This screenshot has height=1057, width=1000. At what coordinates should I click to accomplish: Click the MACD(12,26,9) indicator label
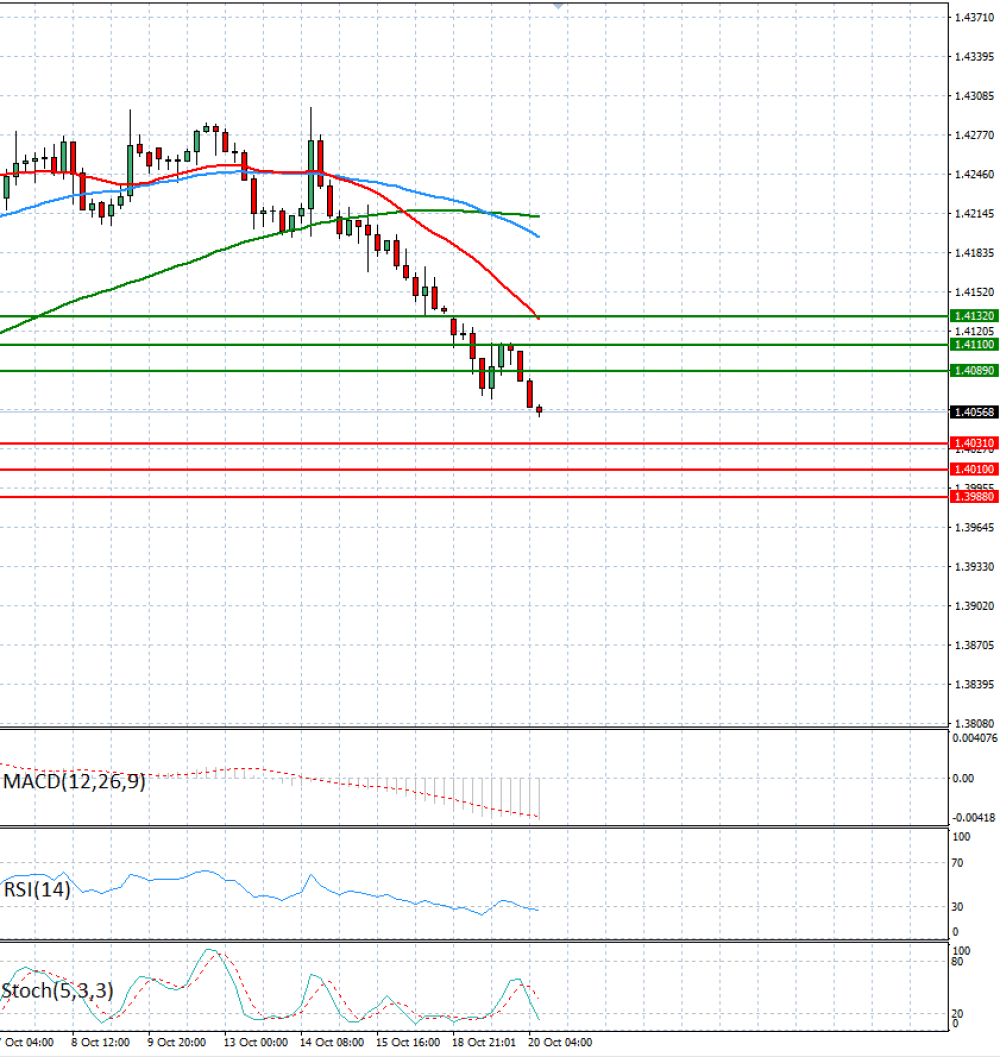tap(74, 782)
